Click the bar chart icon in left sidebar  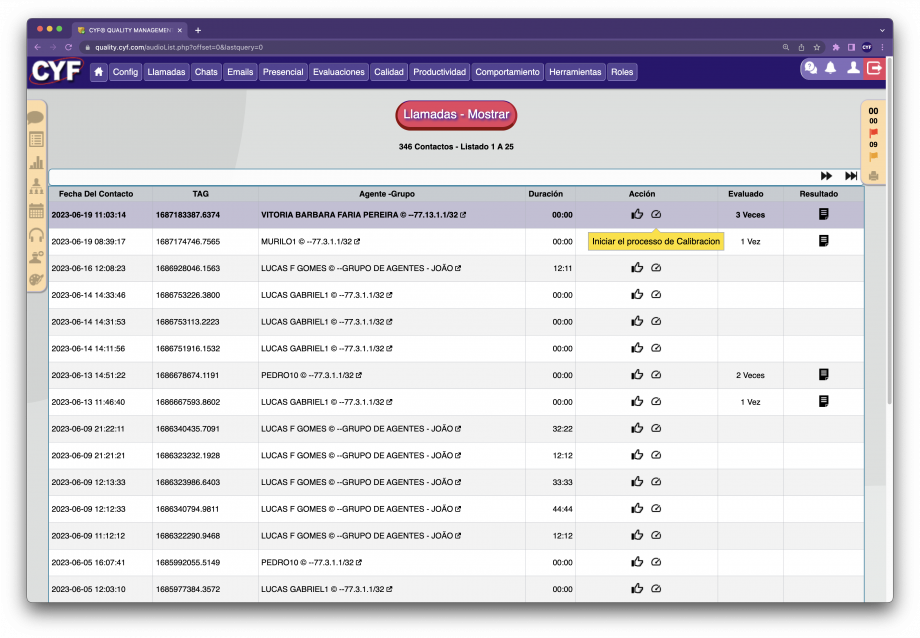coord(36,162)
